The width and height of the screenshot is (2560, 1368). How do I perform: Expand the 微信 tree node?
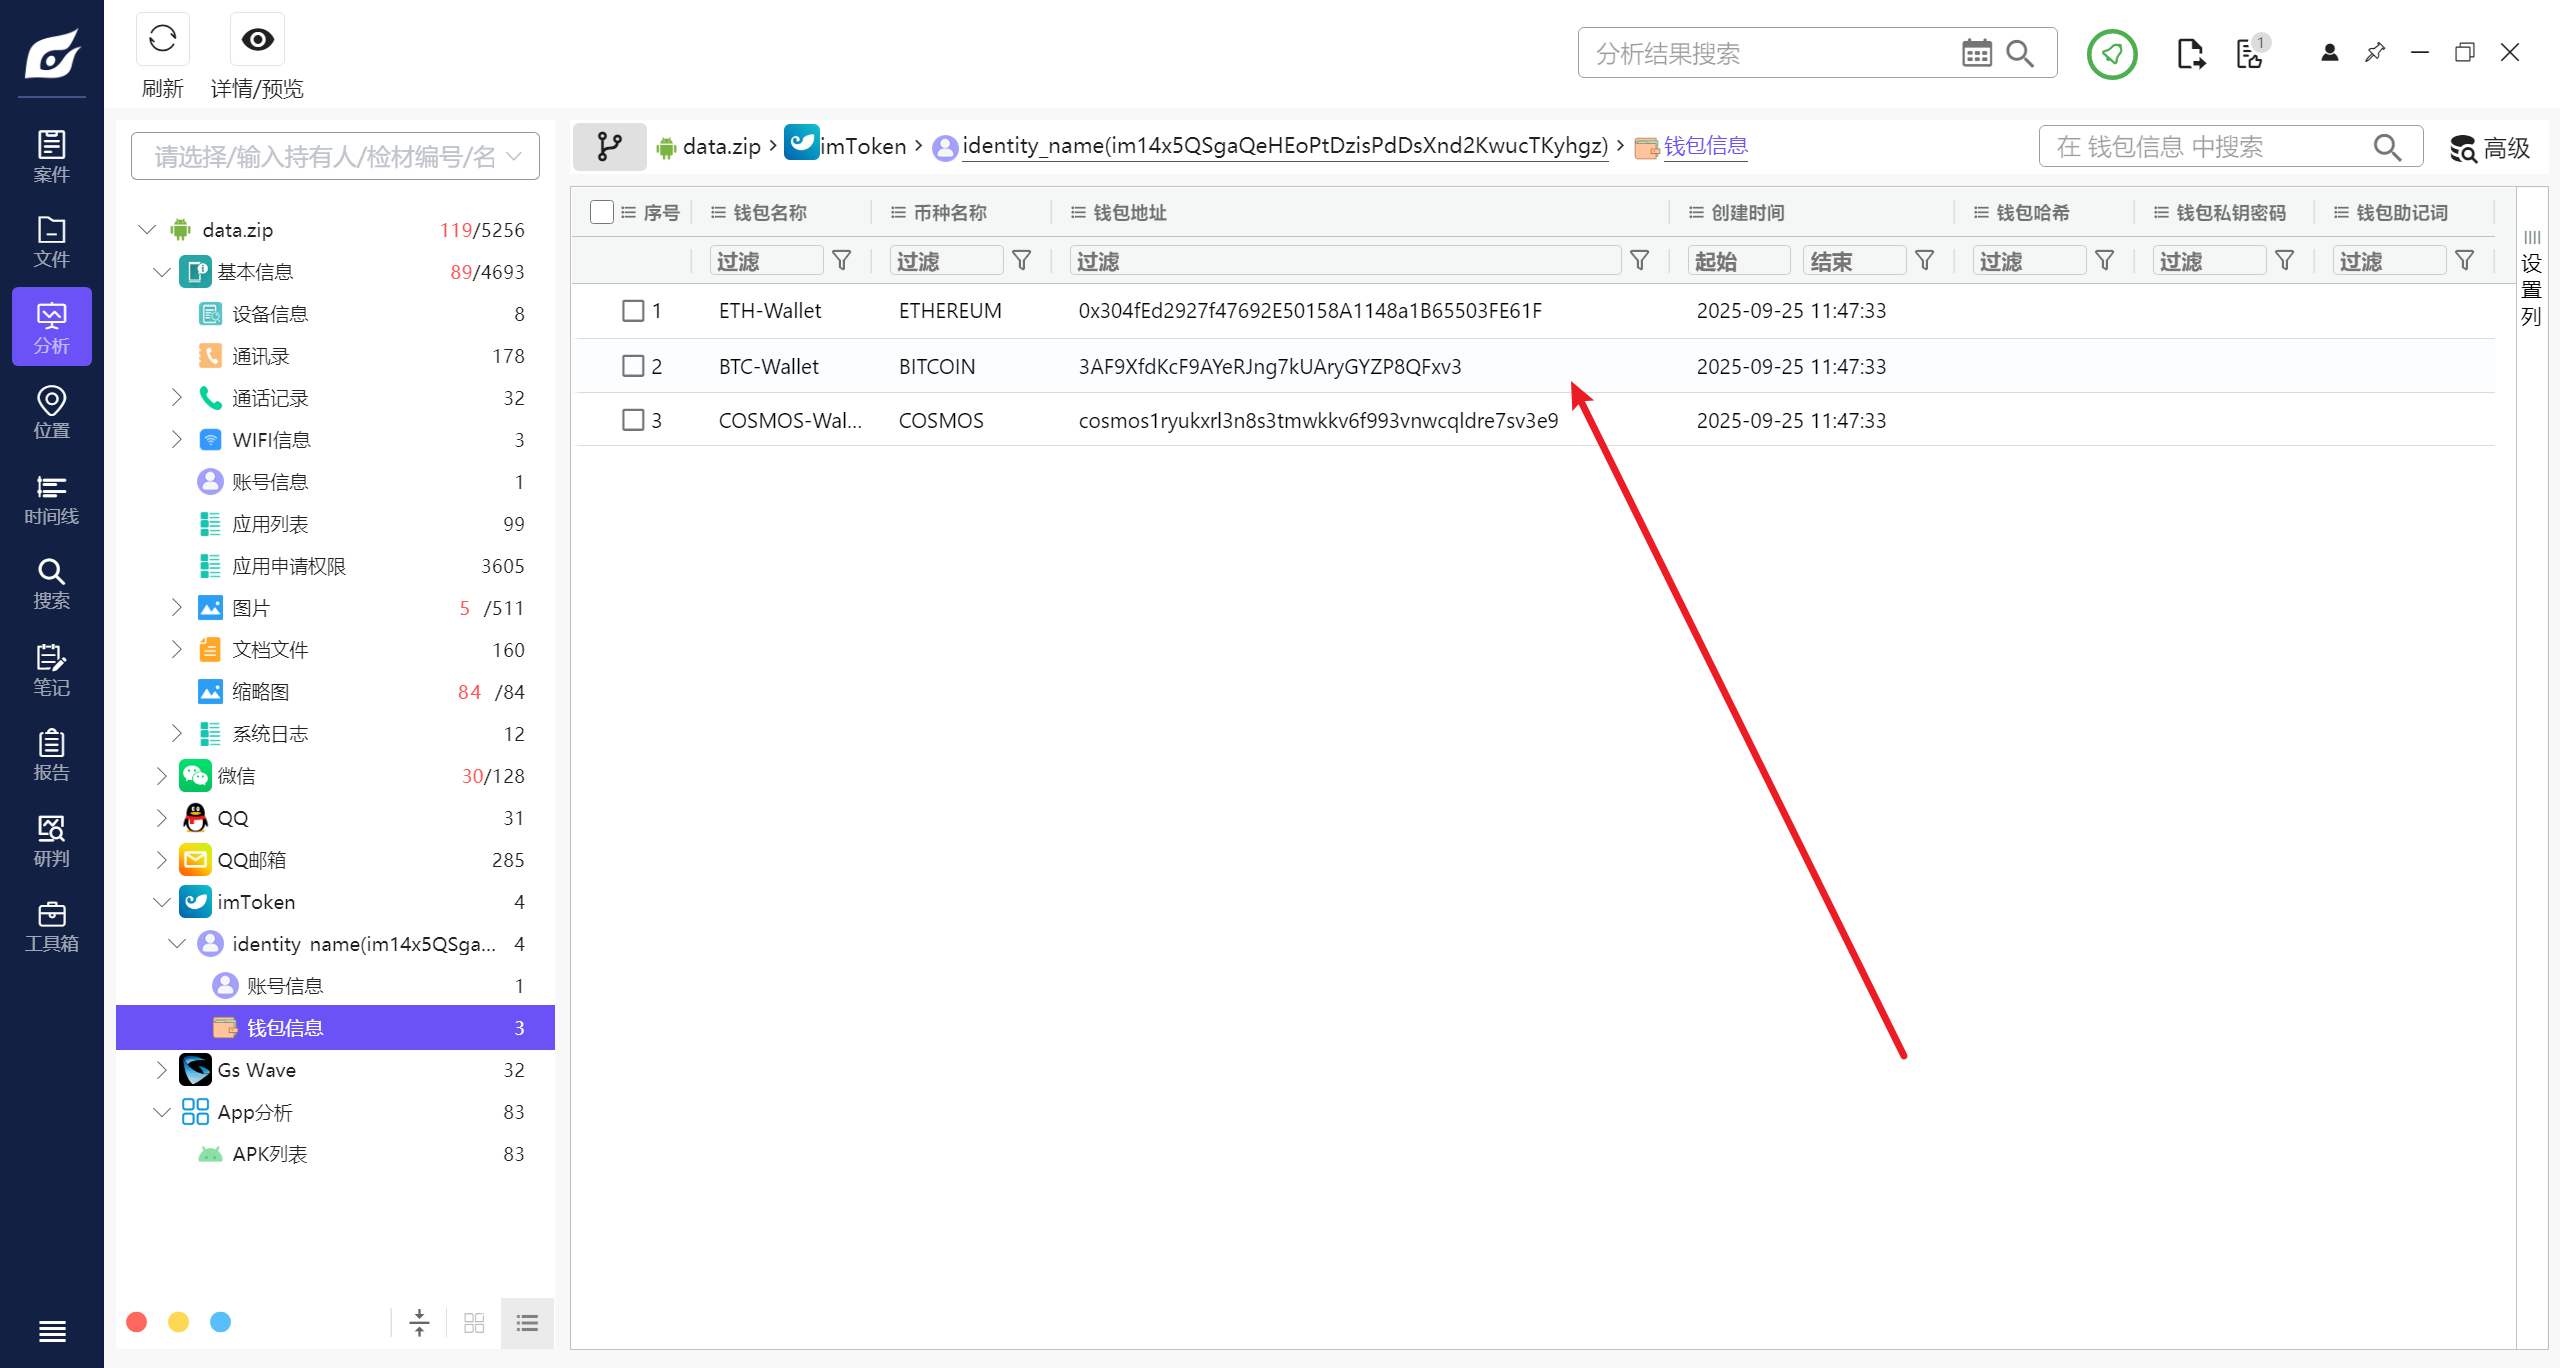click(x=161, y=776)
